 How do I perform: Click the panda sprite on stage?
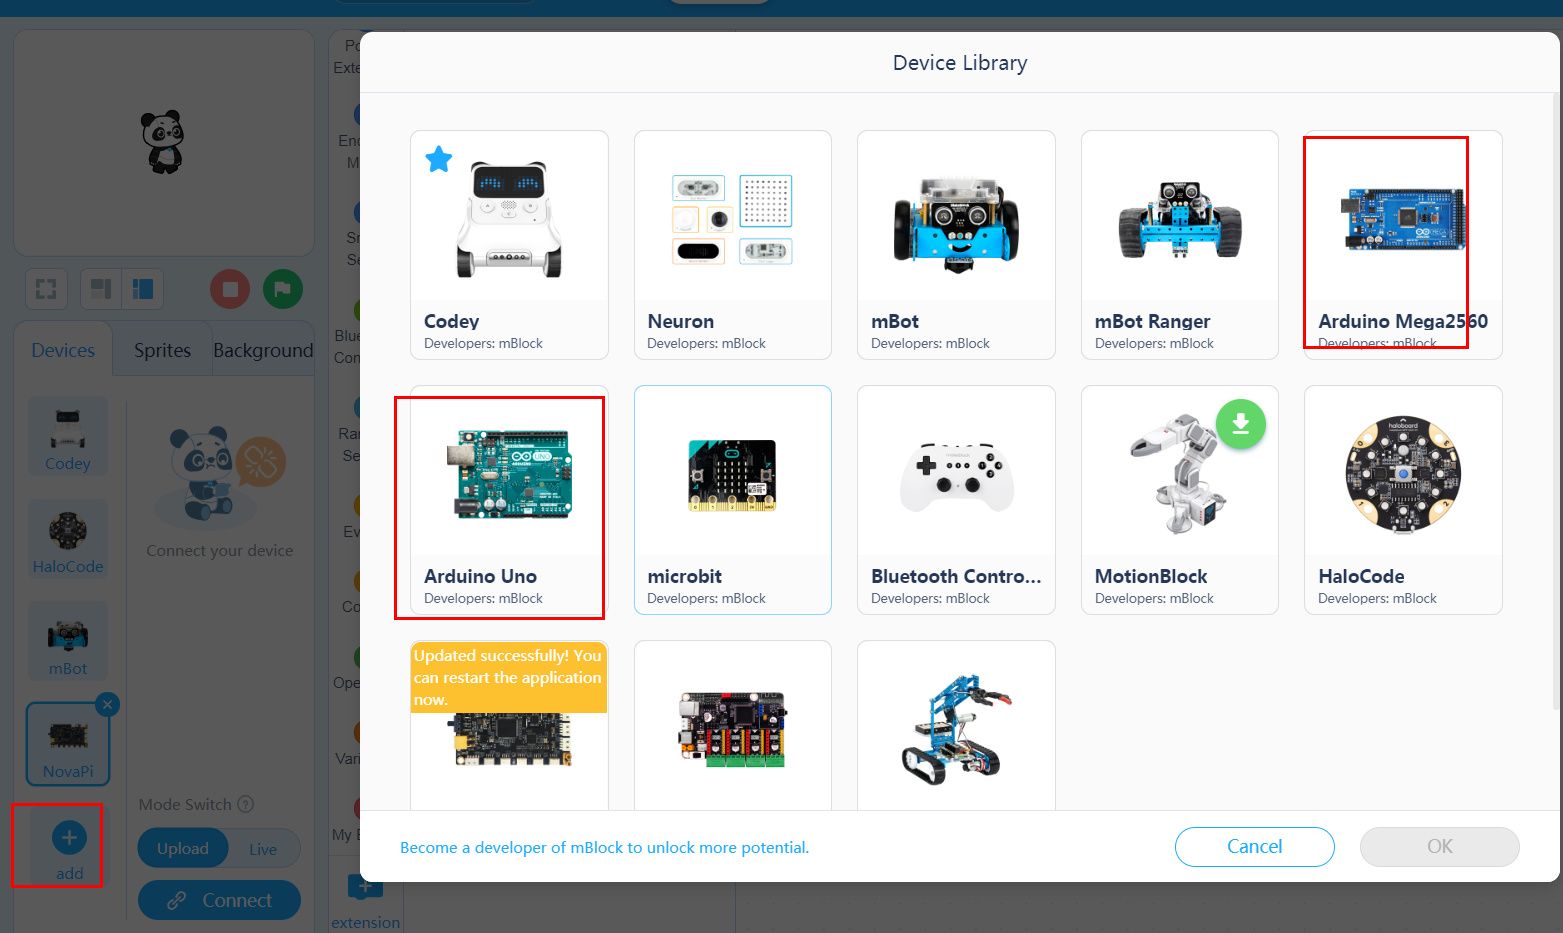click(163, 141)
